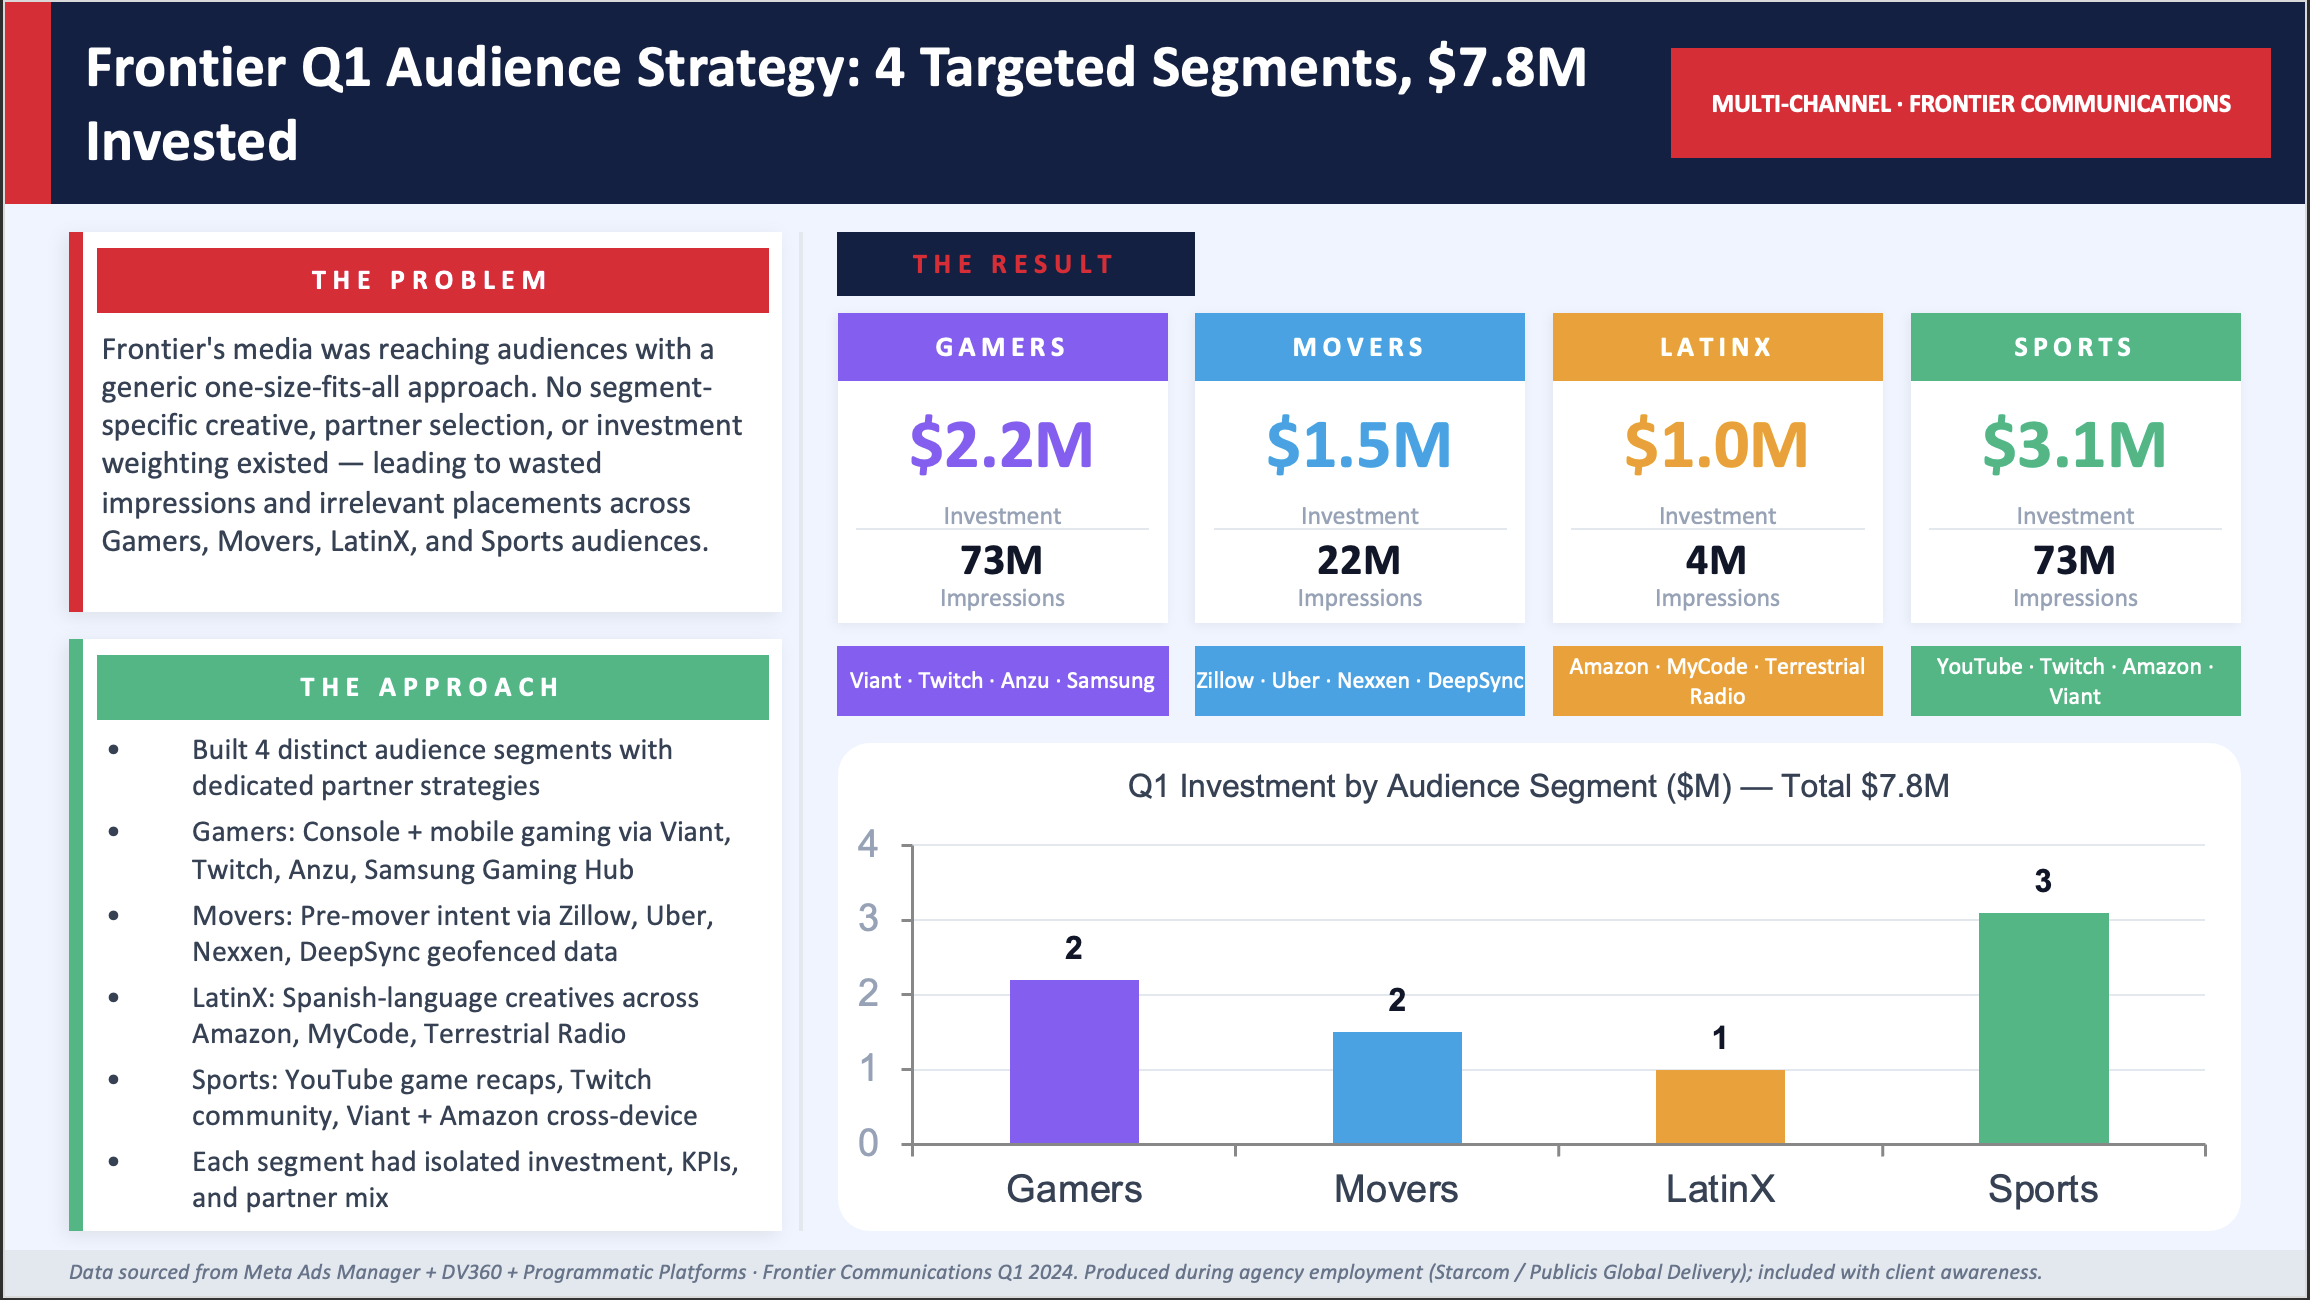Screen dimensions: 2310x1300
Task: Click the $1.0M LatinX investment value
Action: tap(1717, 445)
